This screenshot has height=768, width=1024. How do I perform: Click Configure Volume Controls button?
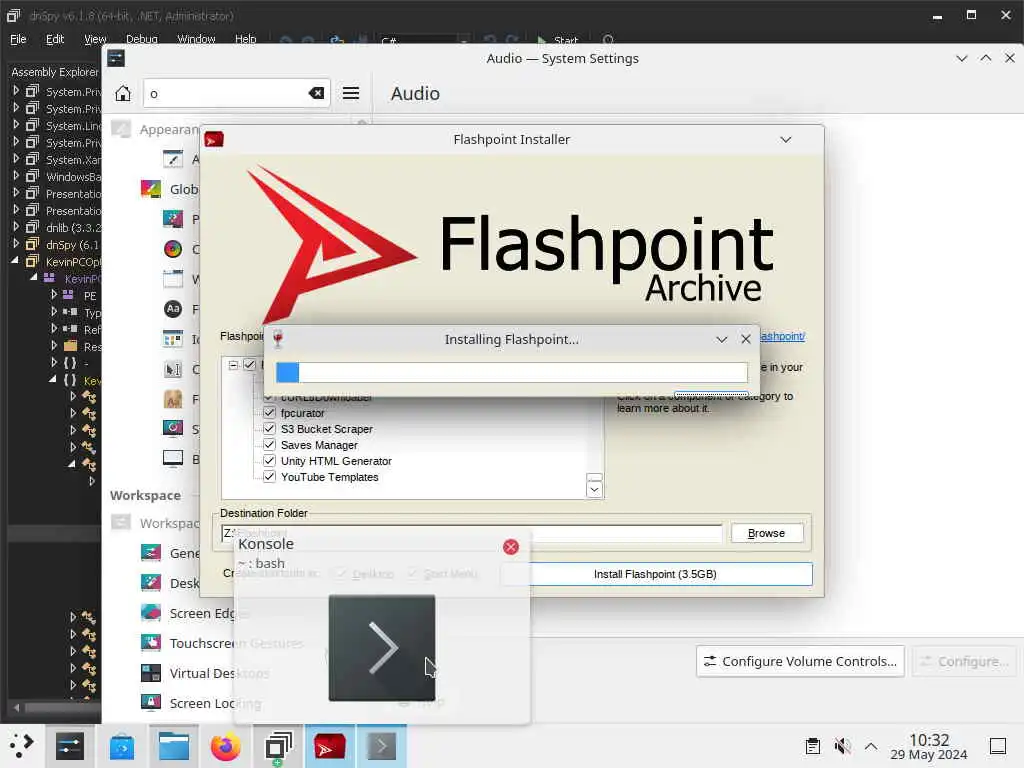800,661
